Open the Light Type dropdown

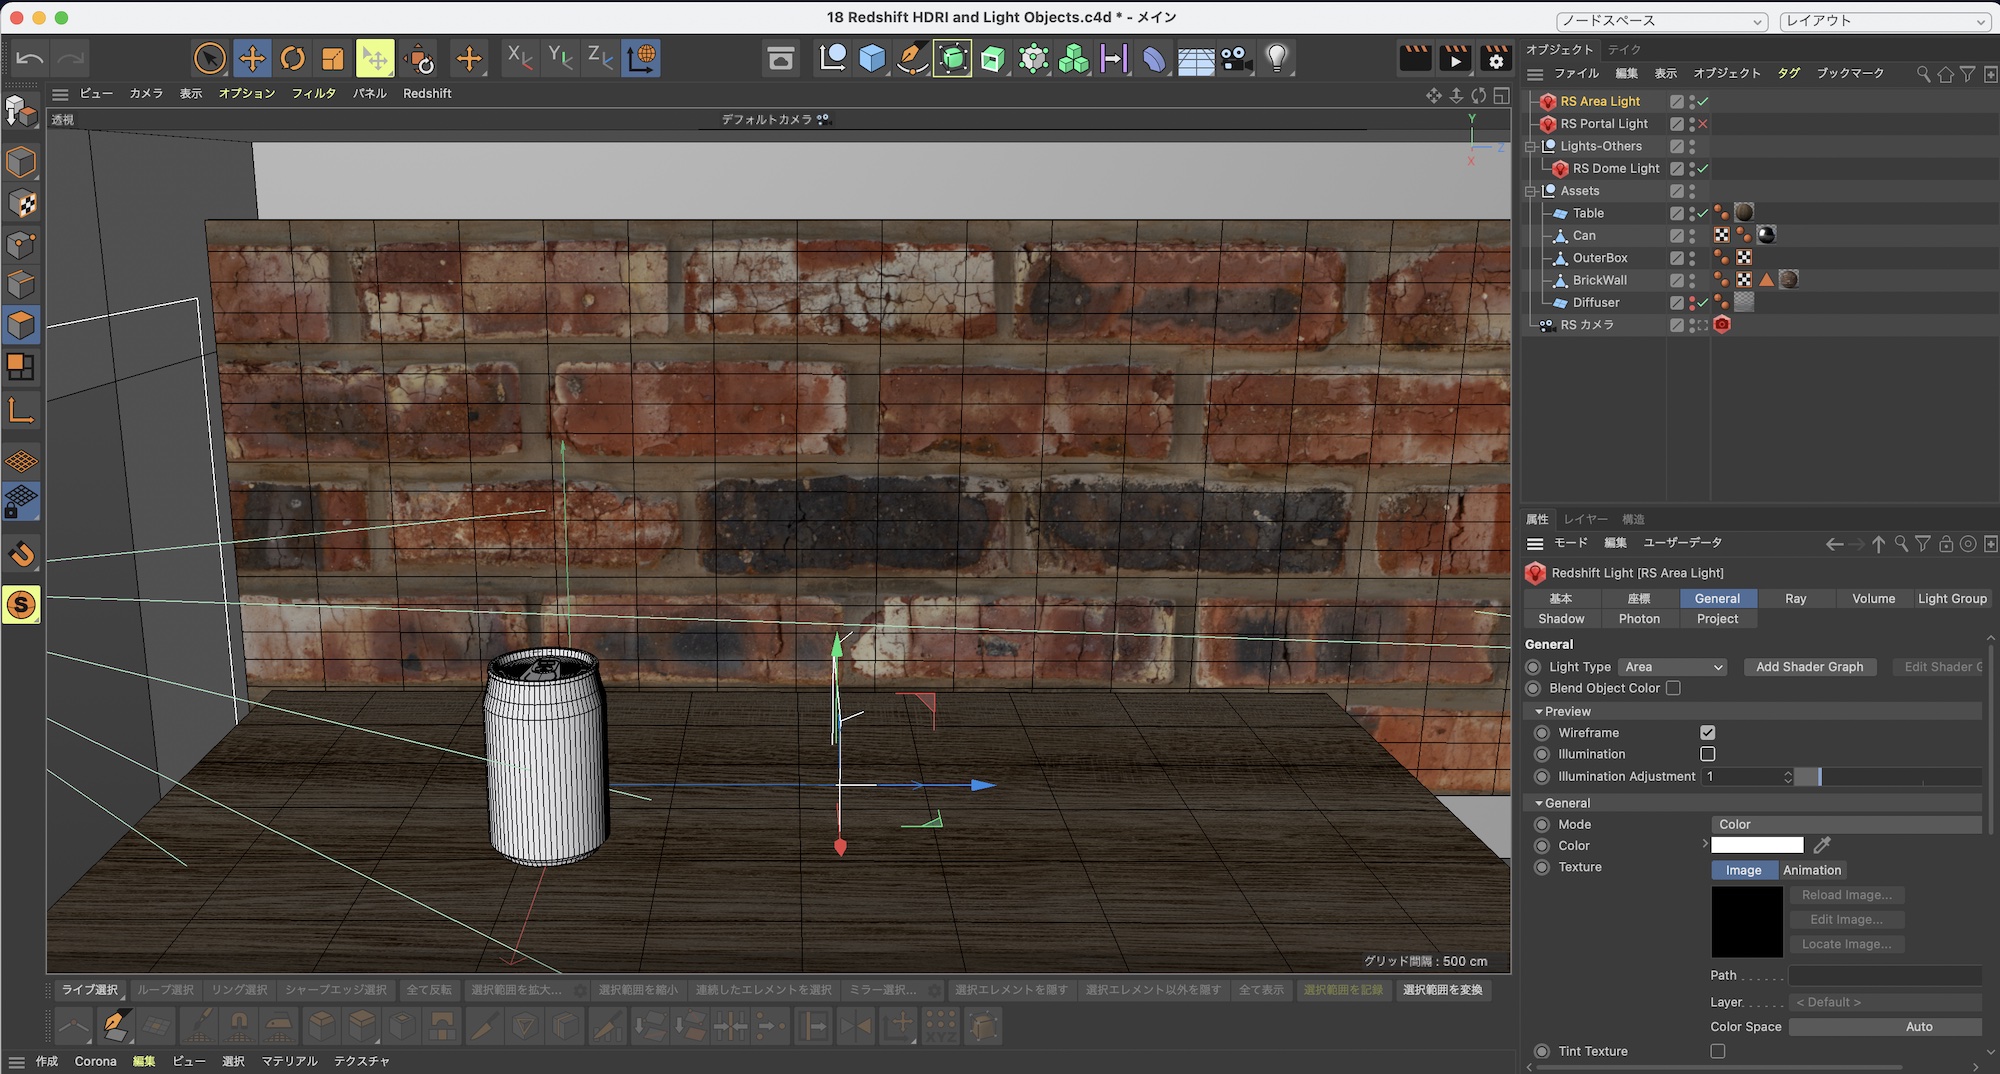point(1673,667)
